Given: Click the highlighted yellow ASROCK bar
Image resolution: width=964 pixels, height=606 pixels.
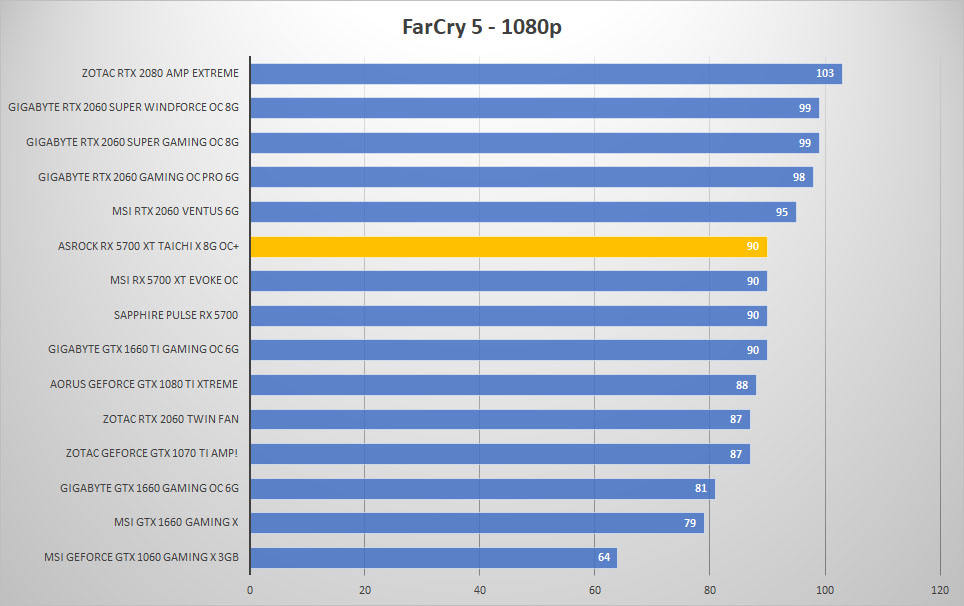Looking at the screenshot, I should [x=508, y=246].
